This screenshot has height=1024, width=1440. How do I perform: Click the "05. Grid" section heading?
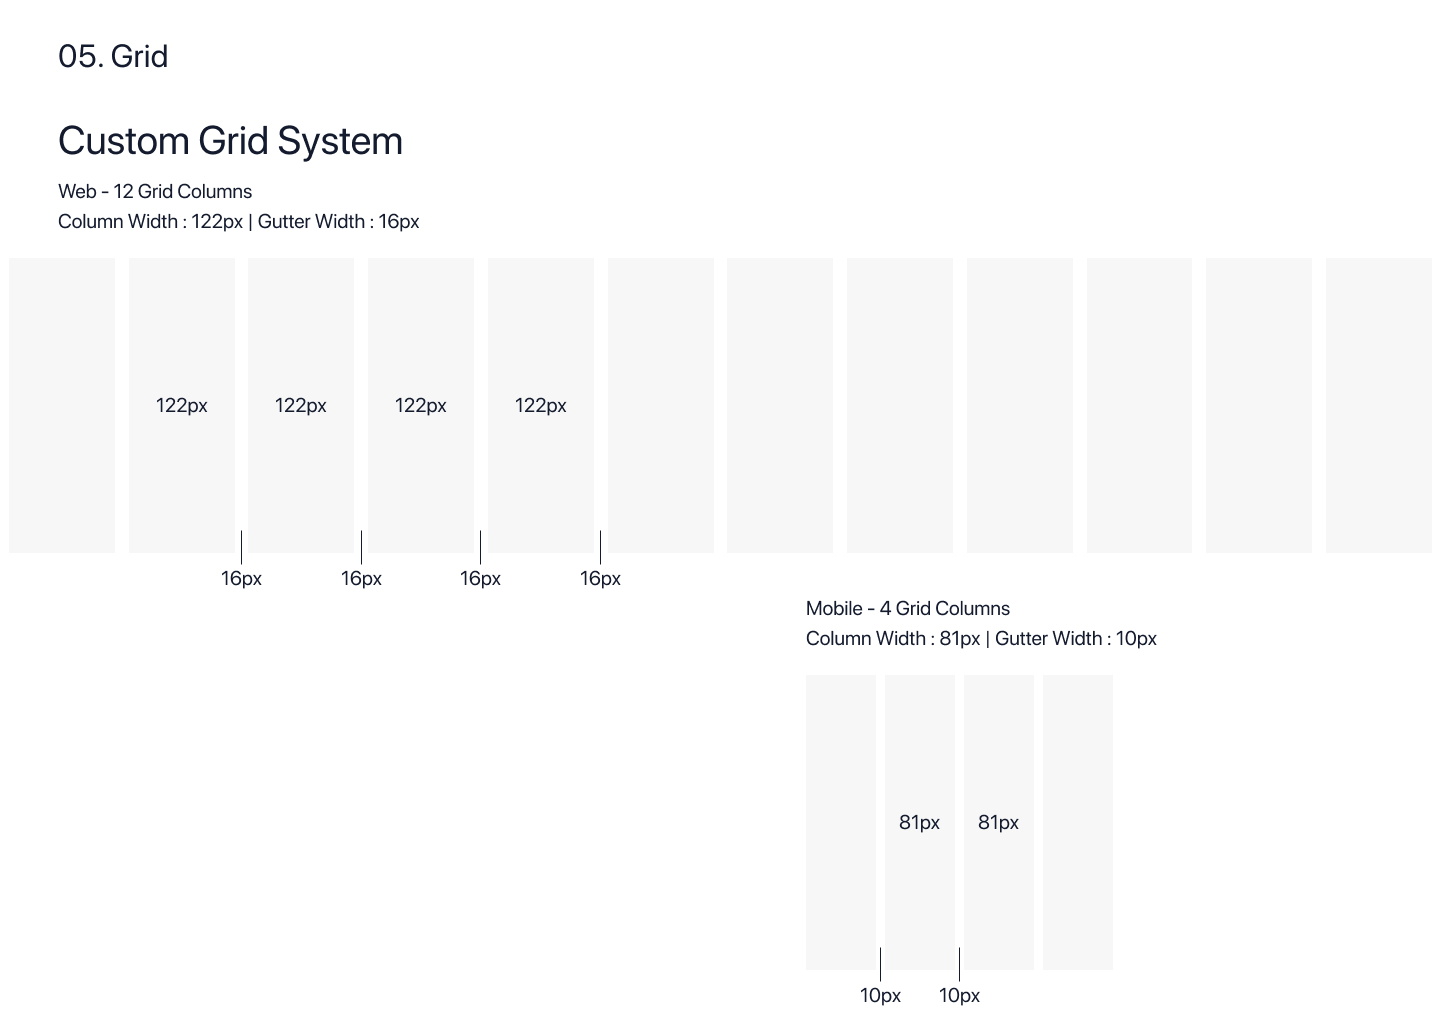tap(113, 57)
